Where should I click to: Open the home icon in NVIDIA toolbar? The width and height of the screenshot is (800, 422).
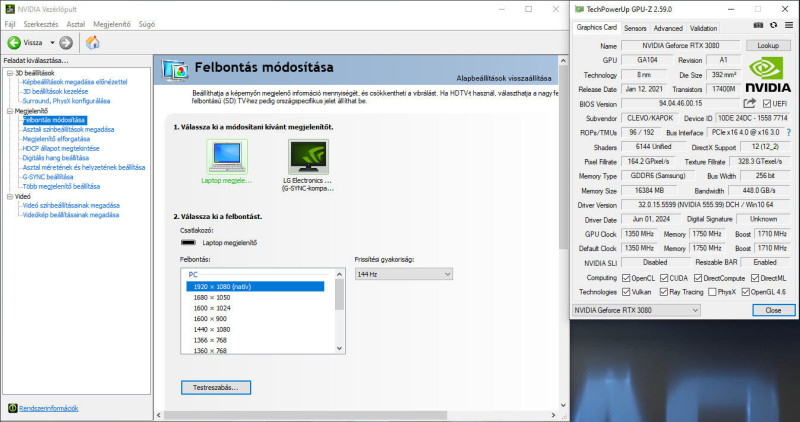(92, 42)
